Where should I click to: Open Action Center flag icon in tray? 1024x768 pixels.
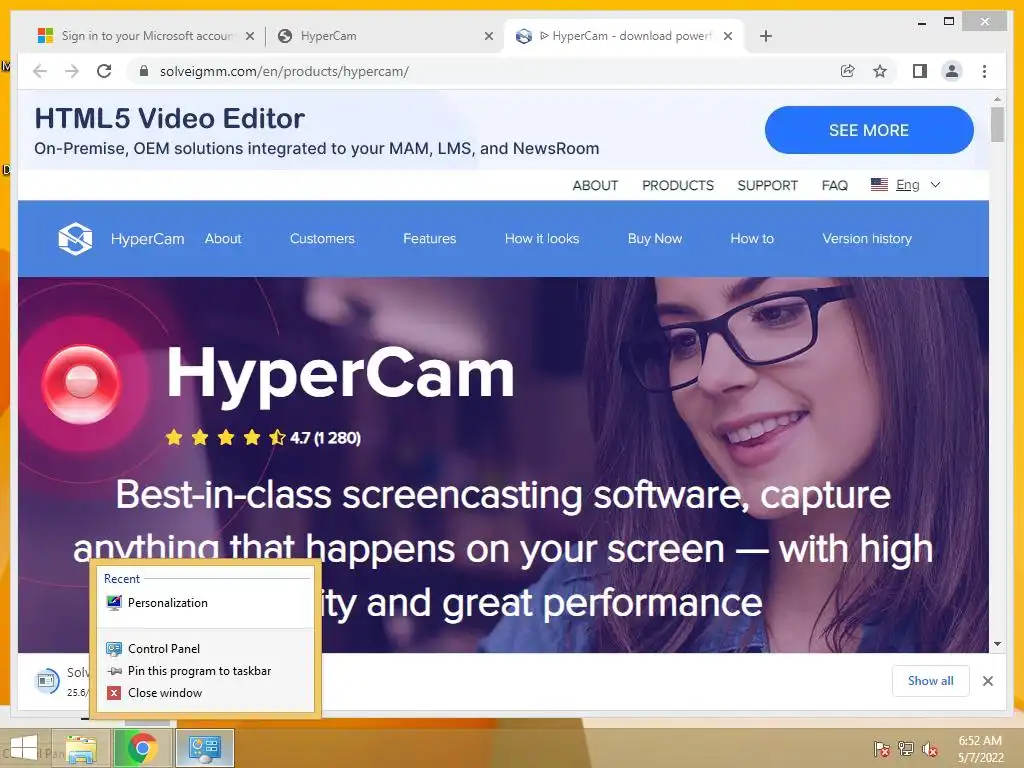[881, 748]
